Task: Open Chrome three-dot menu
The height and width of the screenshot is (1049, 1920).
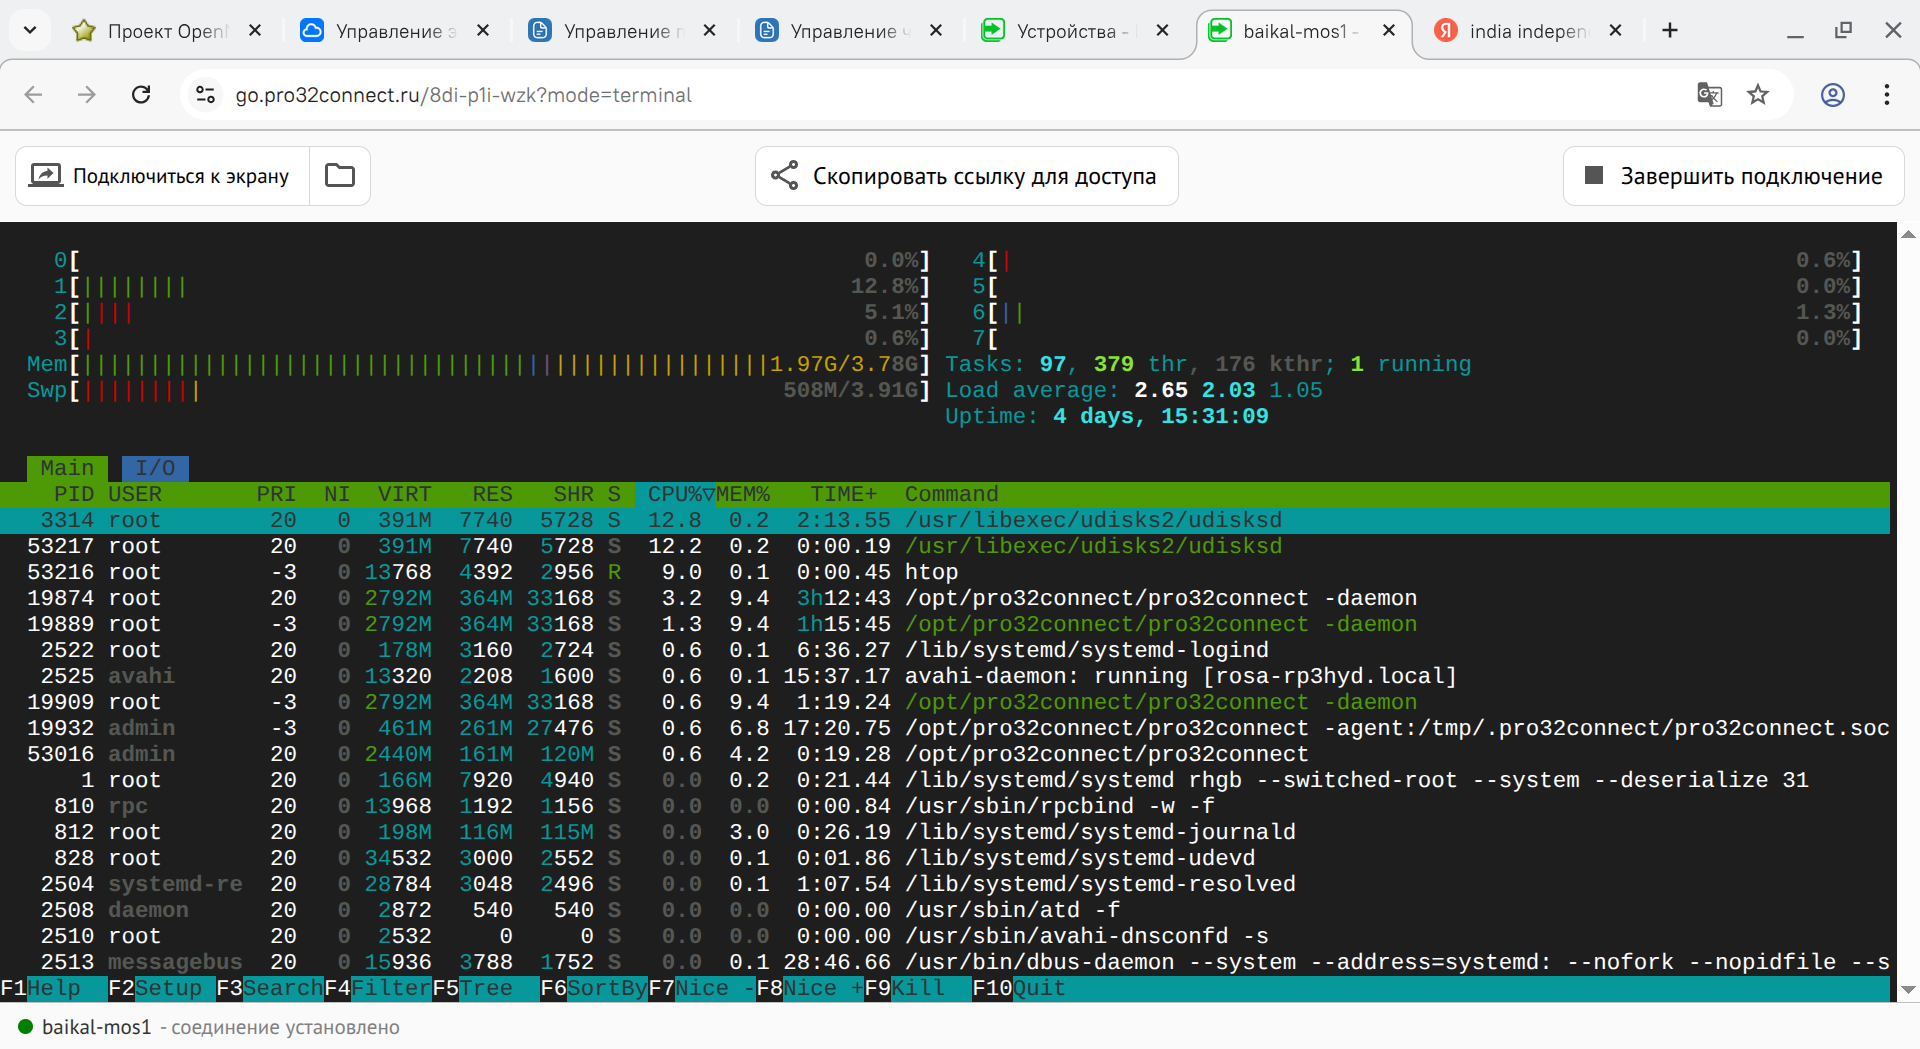Action: pyautogui.click(x=1886, y=95)
